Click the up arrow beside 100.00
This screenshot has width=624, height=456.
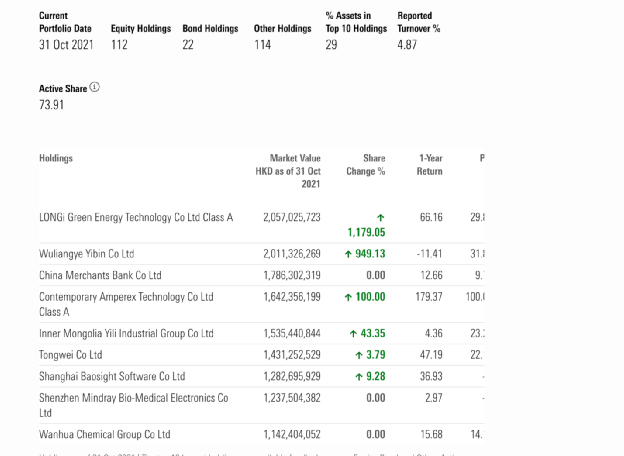point(347,297)
